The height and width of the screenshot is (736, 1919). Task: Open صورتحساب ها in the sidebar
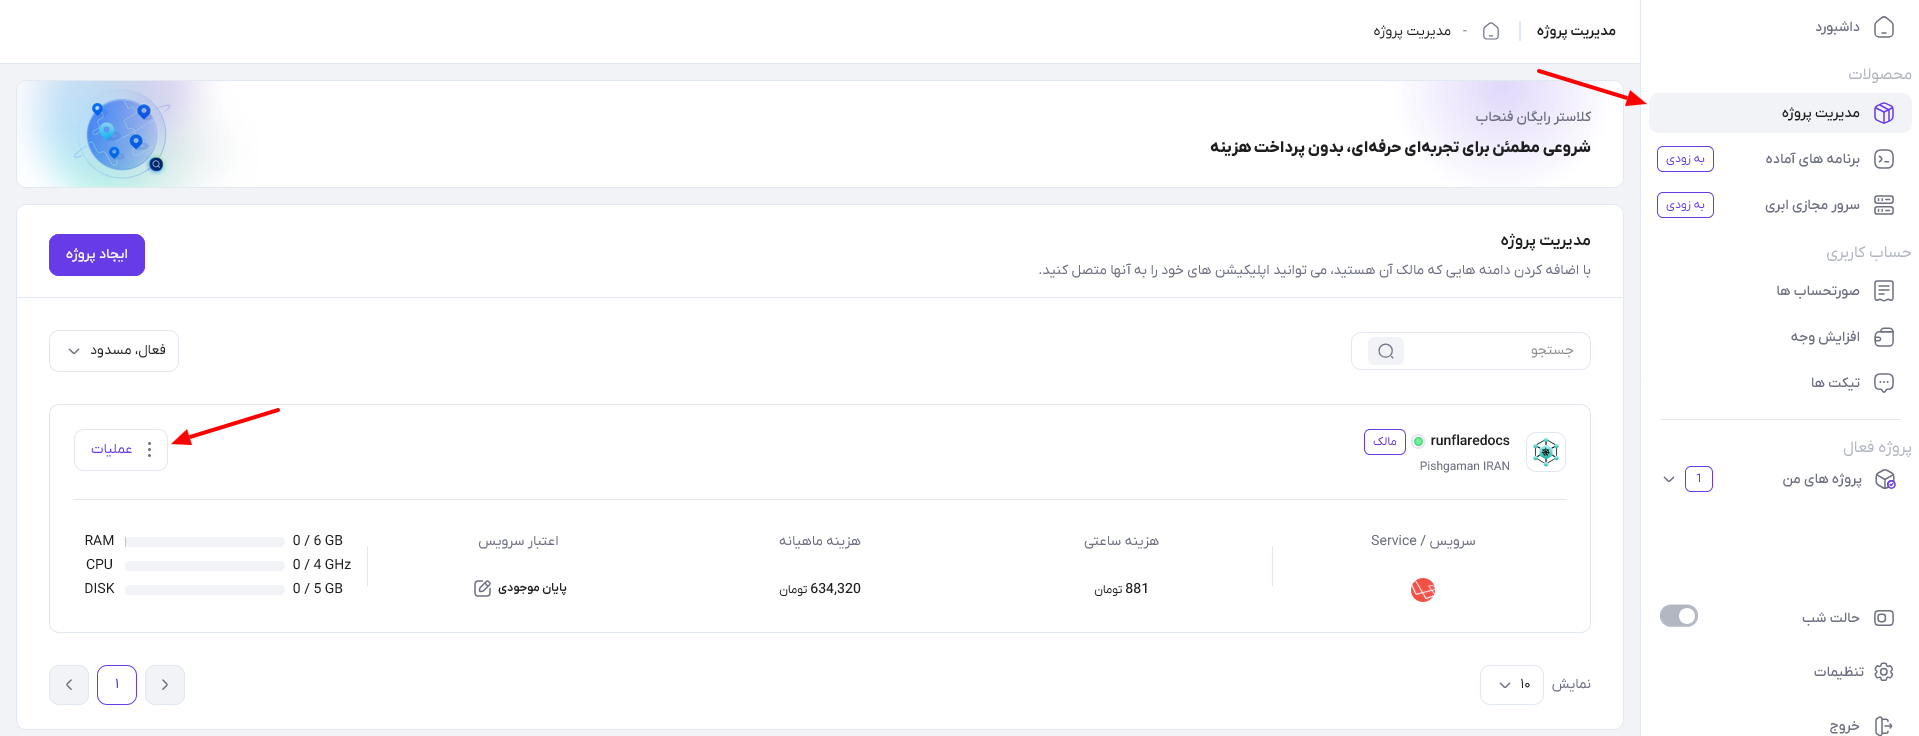(1780, 291)
